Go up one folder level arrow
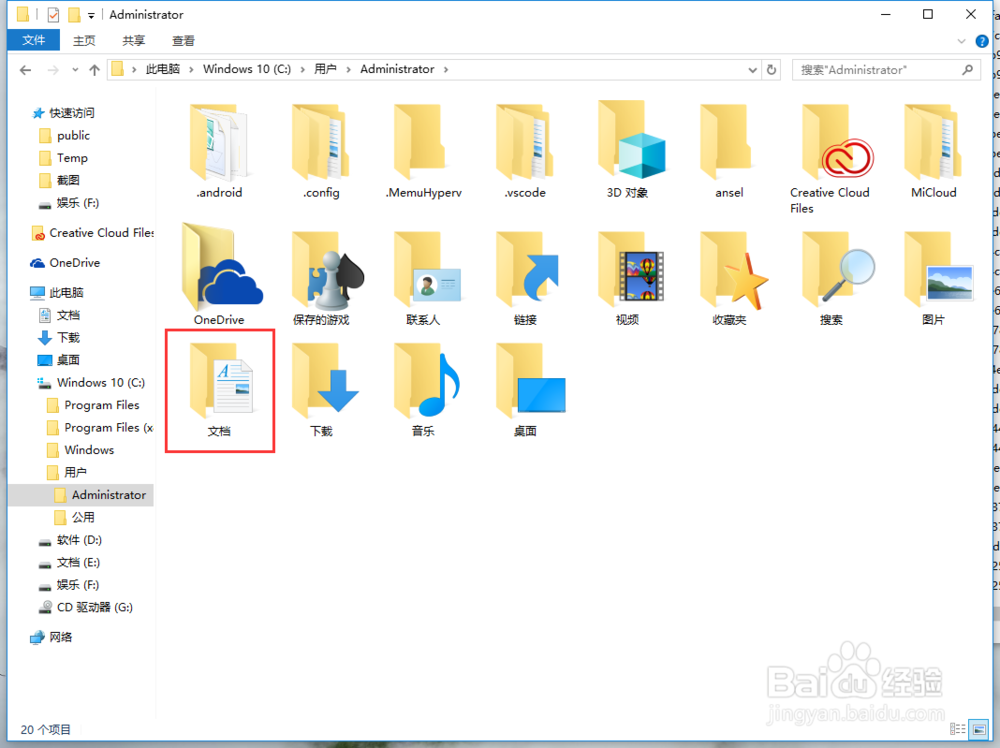Viewport: 1000px width, 748px height. 94,70
